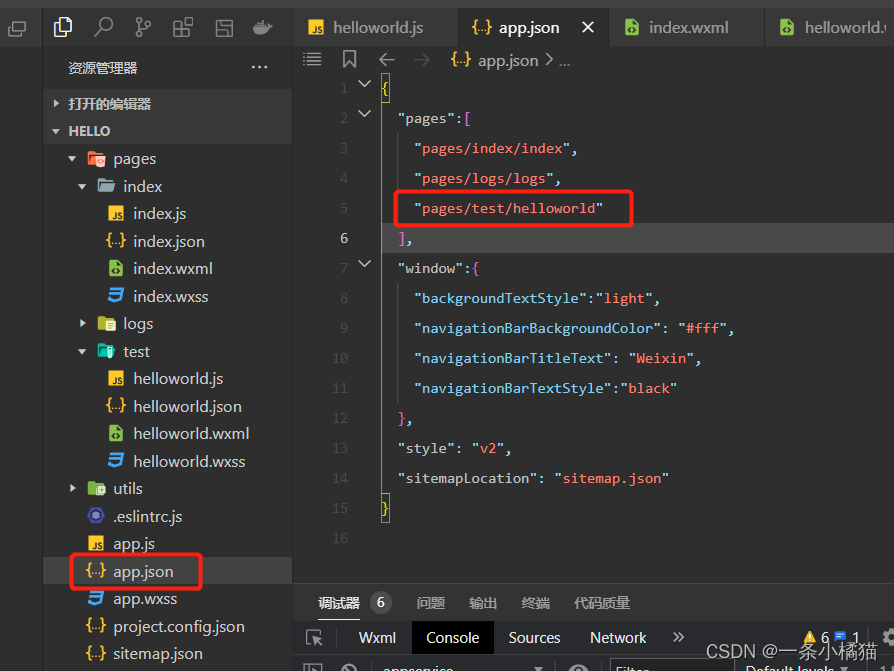Open app.wxss in the explorer
This screenshot has width=894, height=671.
(x=145, y=599)
